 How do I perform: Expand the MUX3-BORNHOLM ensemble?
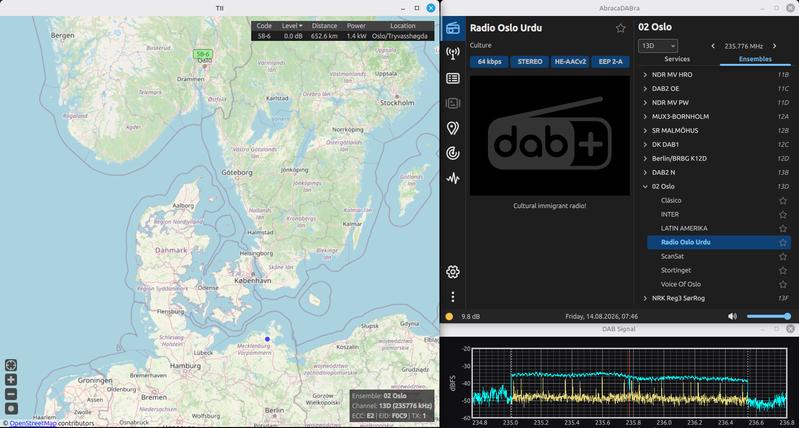645,117
